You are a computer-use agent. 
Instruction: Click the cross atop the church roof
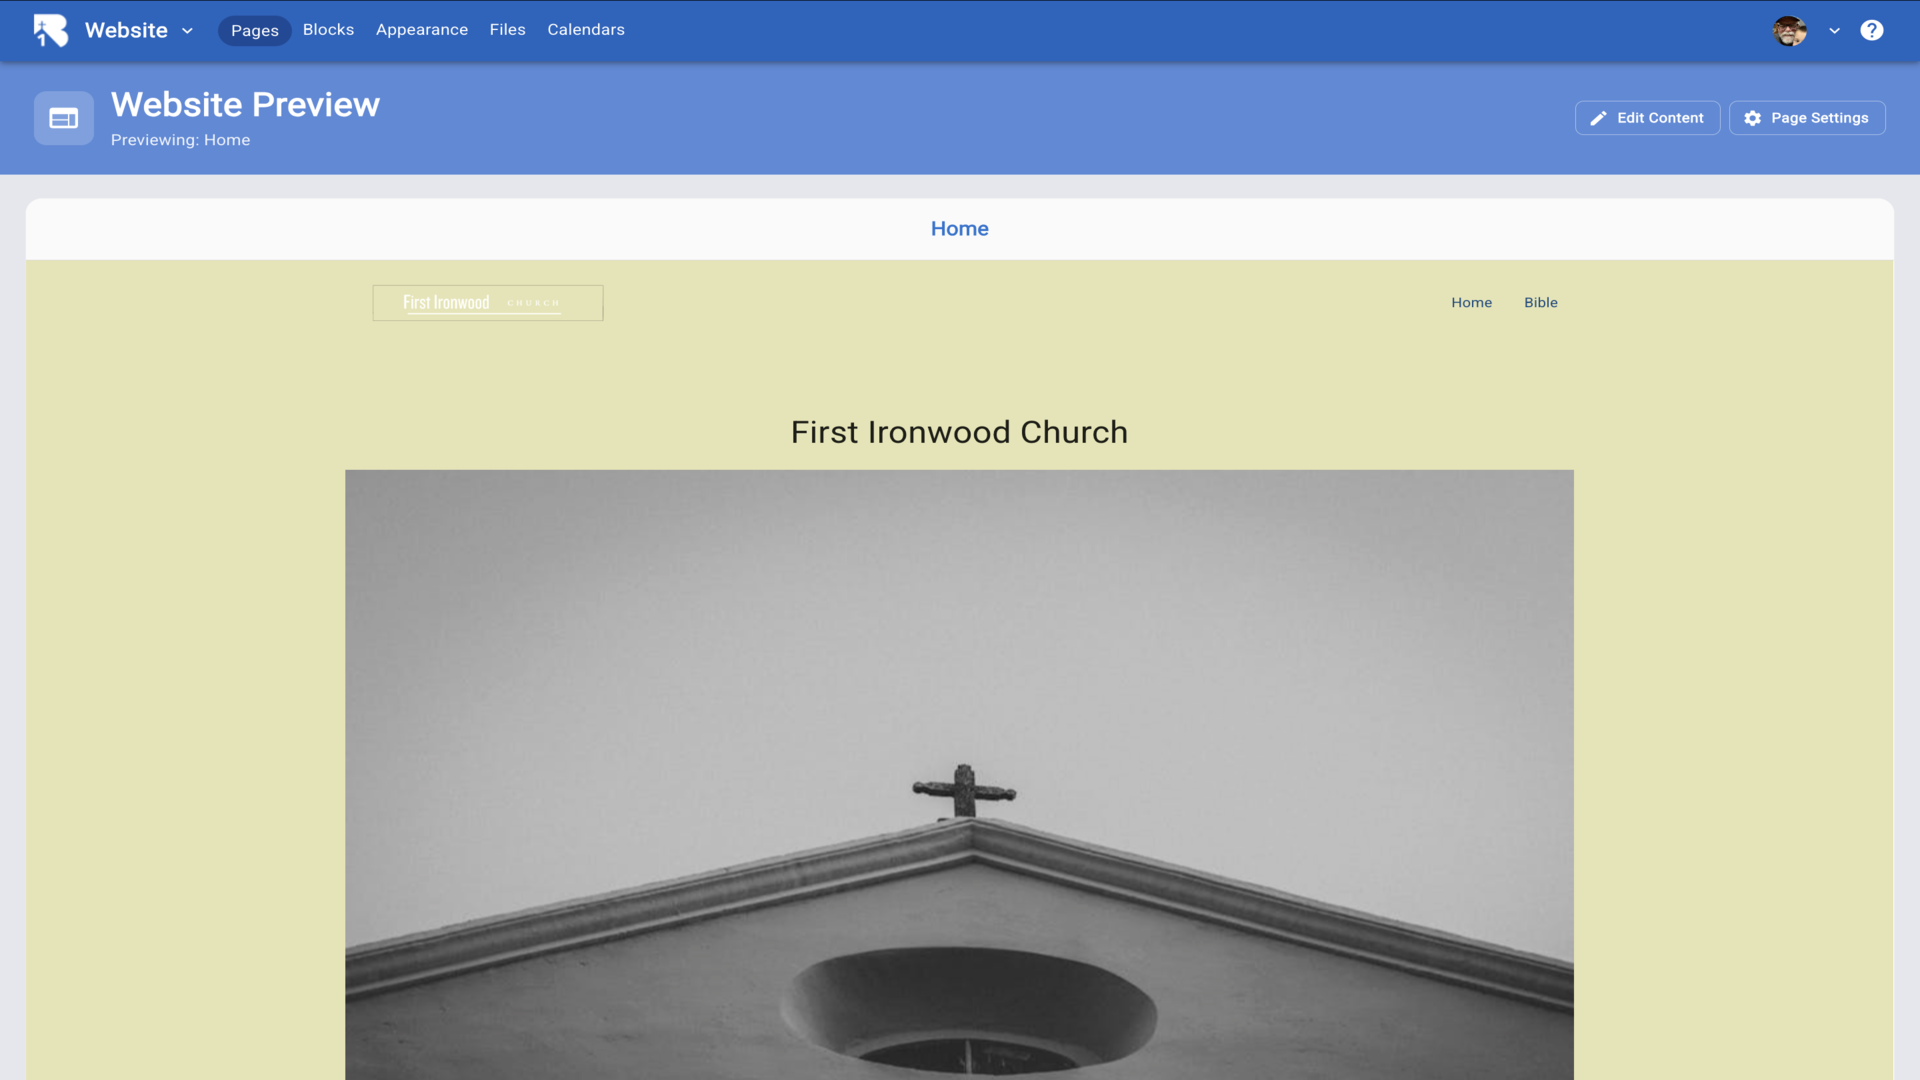pos(964,791)
